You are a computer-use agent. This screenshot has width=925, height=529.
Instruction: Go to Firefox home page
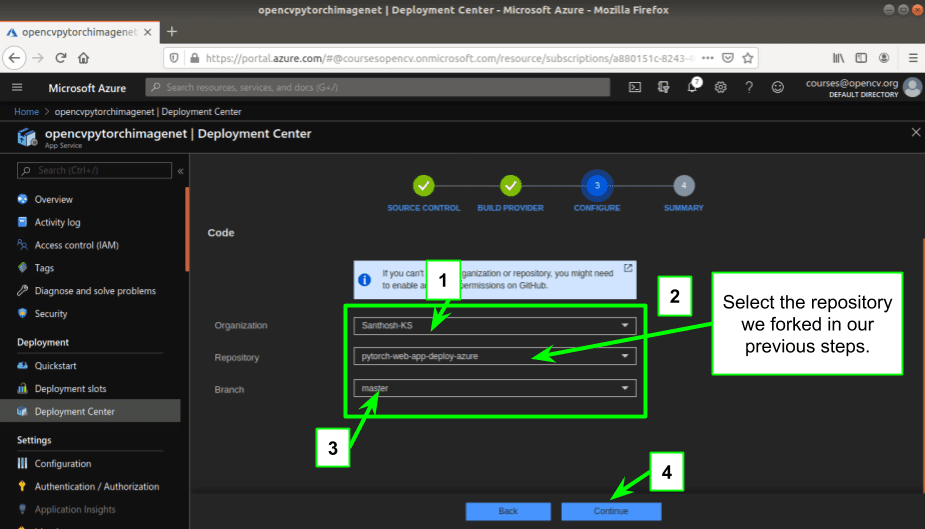pos(84,58)
